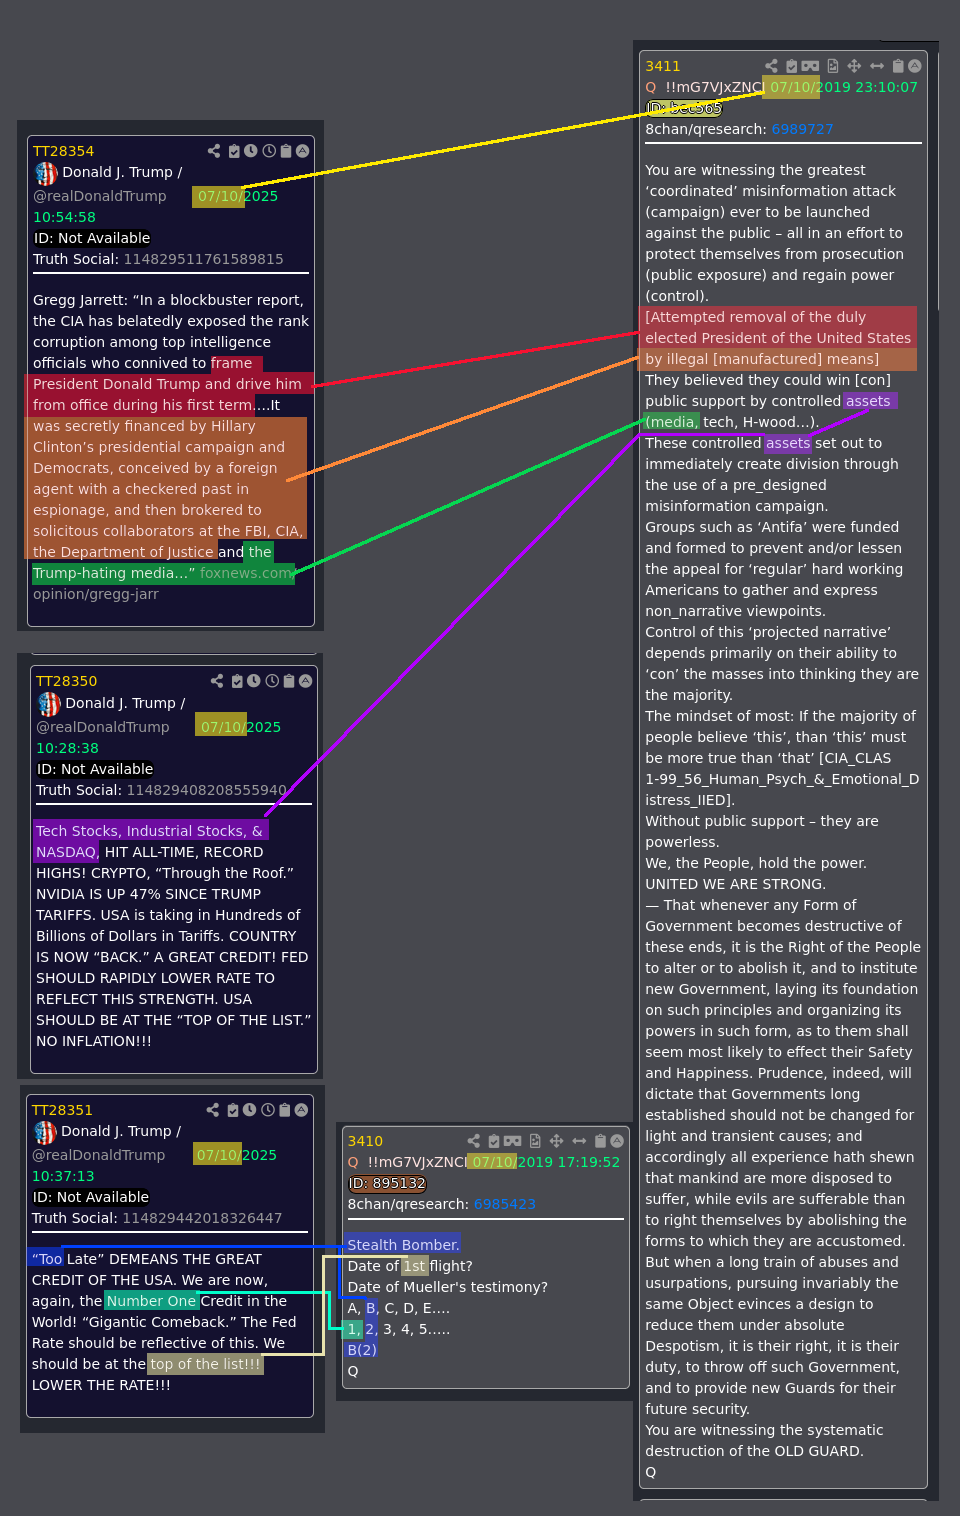Click ID 895132 badge on post 3410

(x=387, y=1183)
